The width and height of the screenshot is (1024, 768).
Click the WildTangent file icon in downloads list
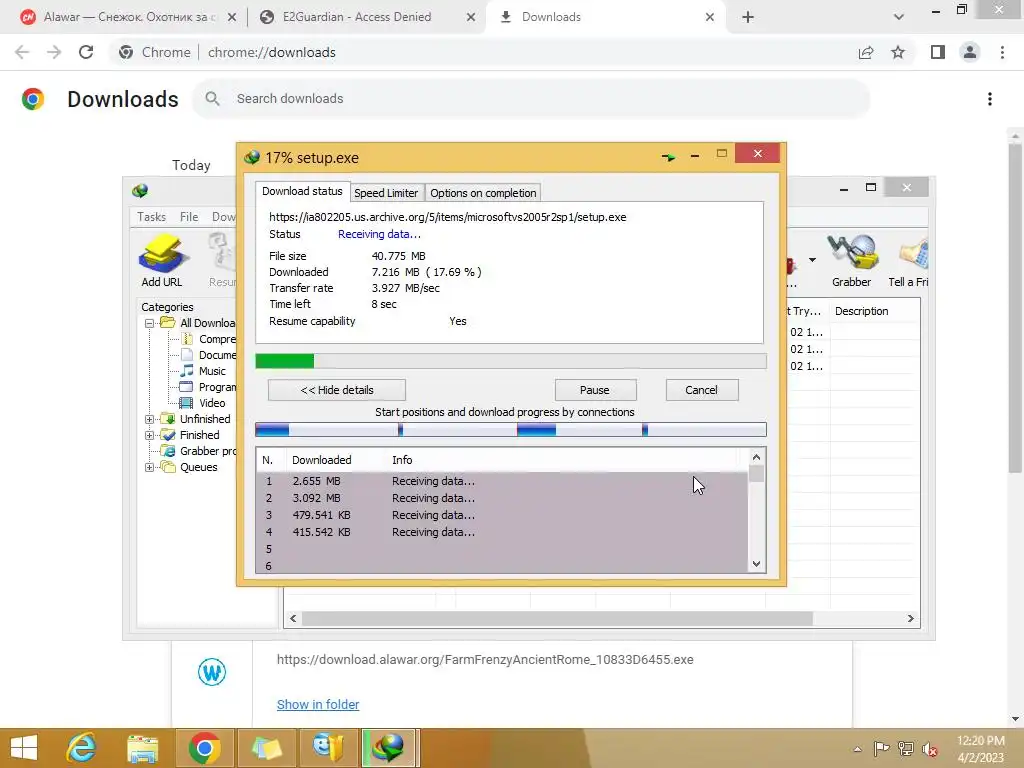[x=212, y=671]
